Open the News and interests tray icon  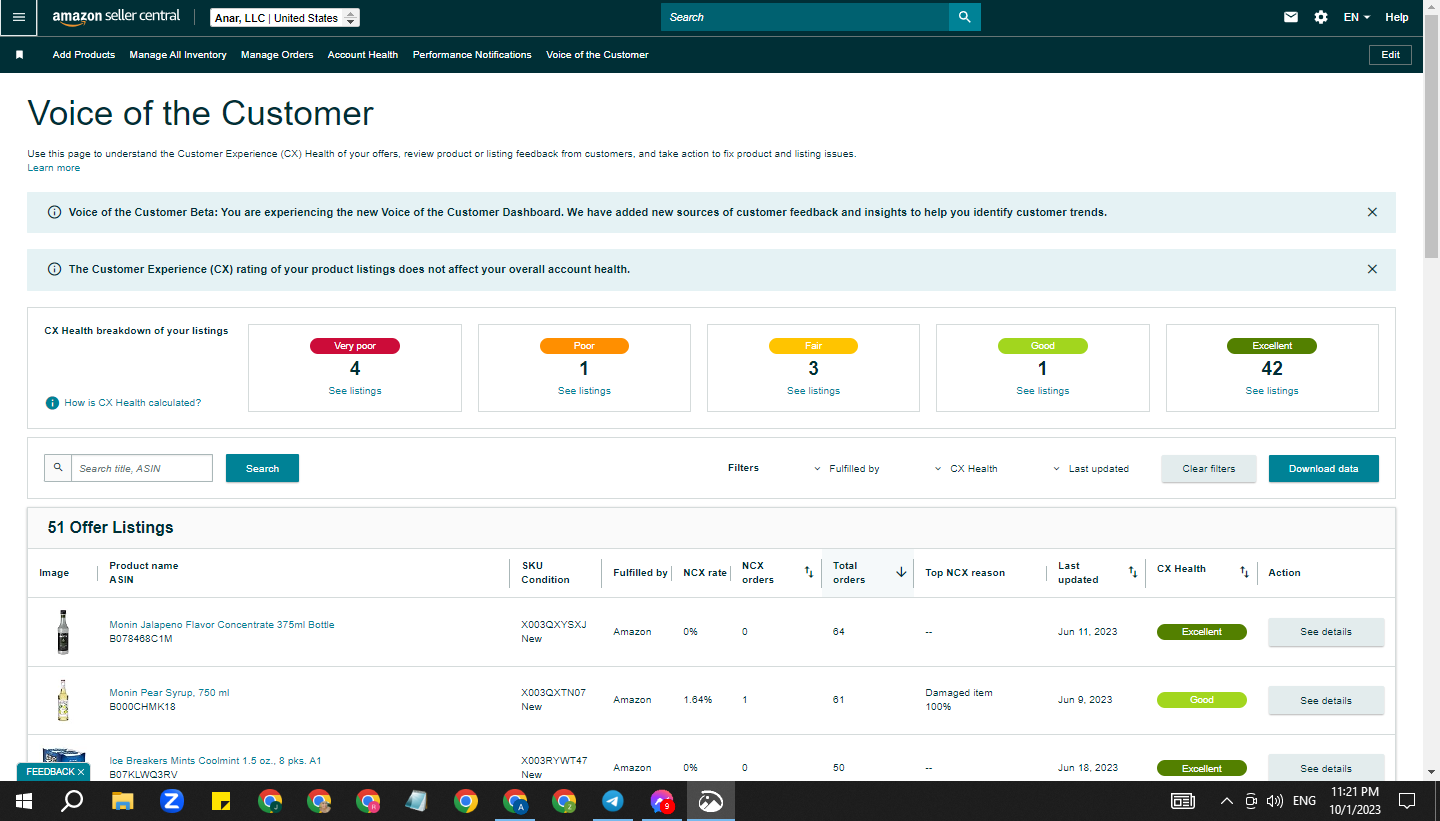(x=1183, y=801)
